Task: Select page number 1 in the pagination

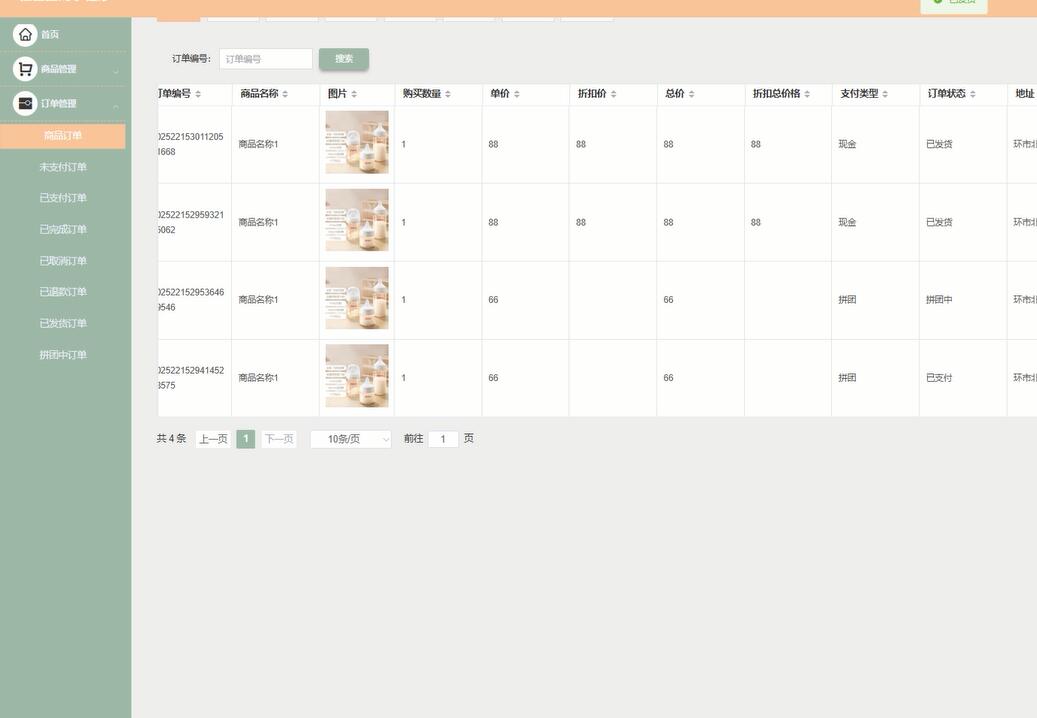Action: (x=245, y=439)
